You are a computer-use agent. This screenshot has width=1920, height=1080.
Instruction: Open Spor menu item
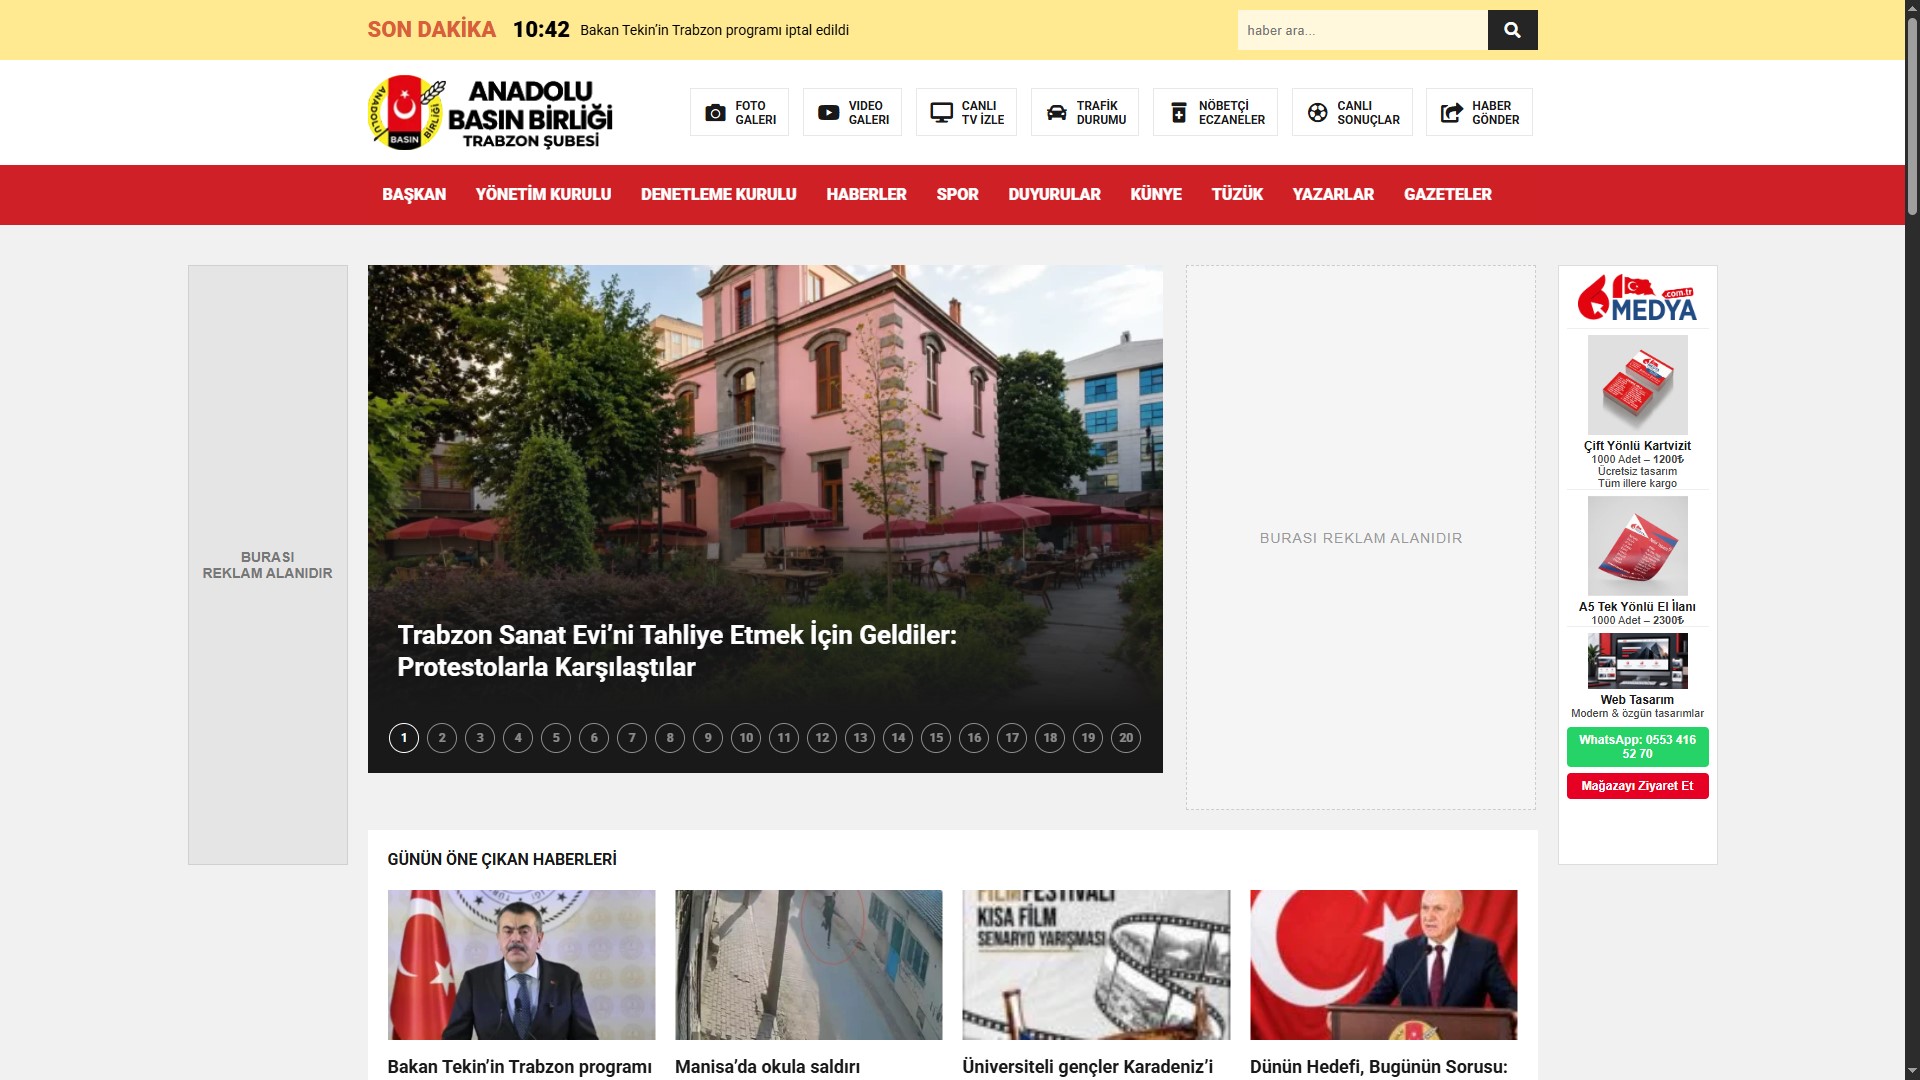(x=957, y=194)
